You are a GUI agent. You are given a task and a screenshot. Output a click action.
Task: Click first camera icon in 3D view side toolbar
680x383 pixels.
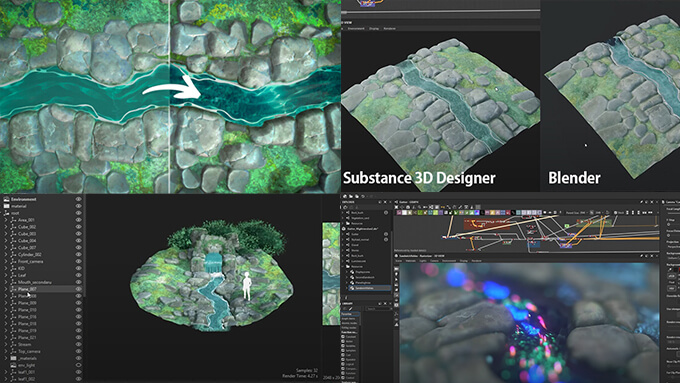tap(396, 268)
